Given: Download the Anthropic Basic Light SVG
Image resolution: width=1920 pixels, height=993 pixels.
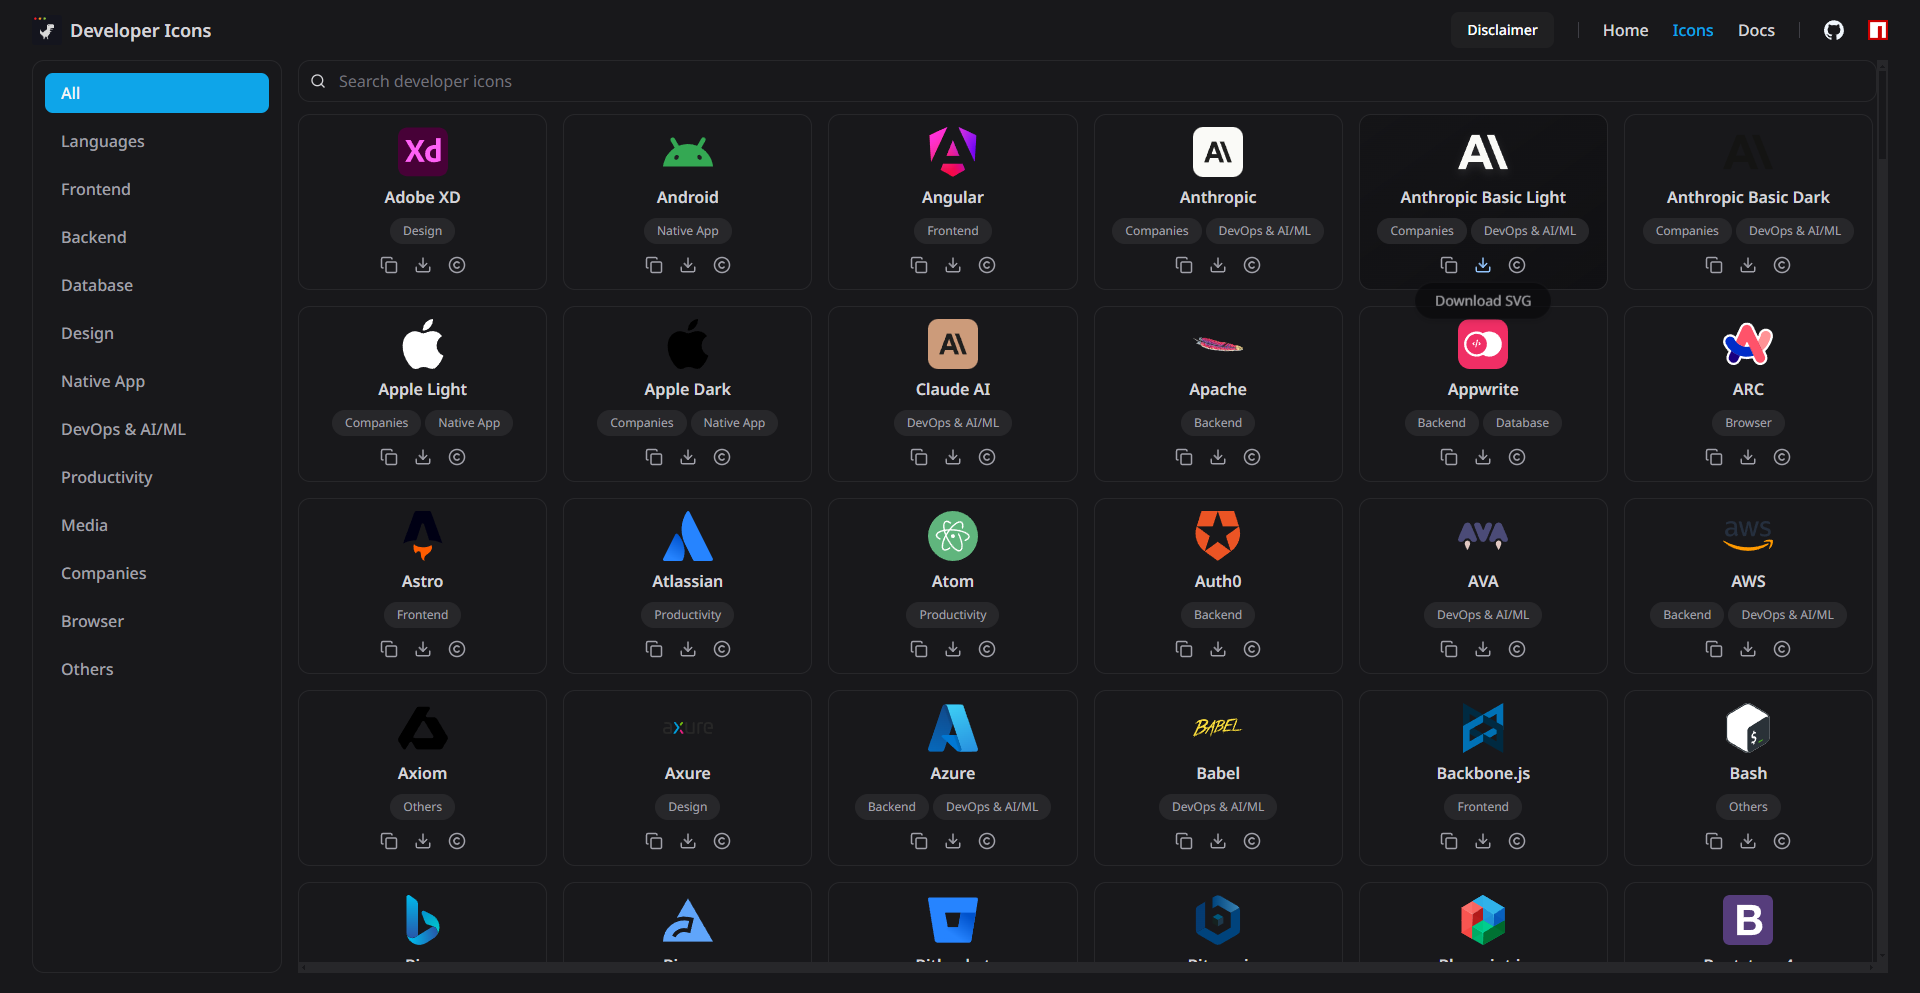Looking at the screenshot, I should (1483, 265).
